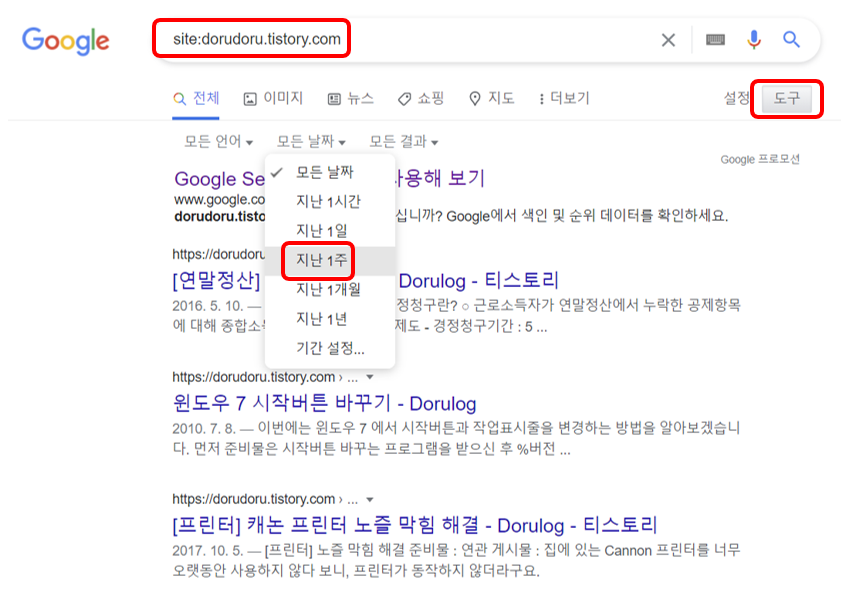
Task: Clear the search query with the X icon
Action: pyautogui.click(x=668, y=40)
